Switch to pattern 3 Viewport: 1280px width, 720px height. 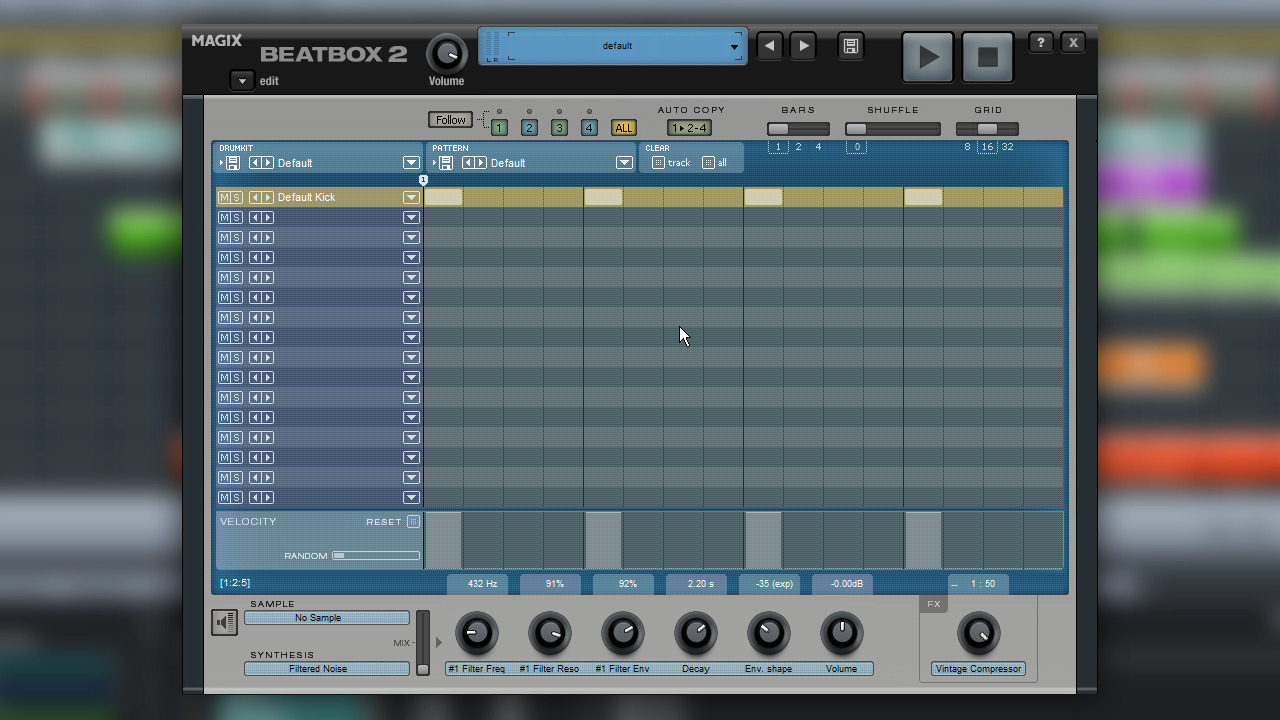[x=559, y=128]
